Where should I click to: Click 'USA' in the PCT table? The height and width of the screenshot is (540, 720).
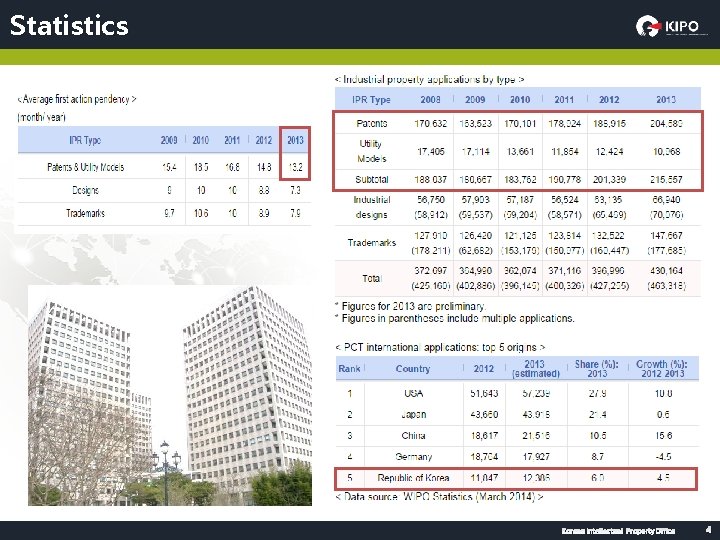point(413,394)
